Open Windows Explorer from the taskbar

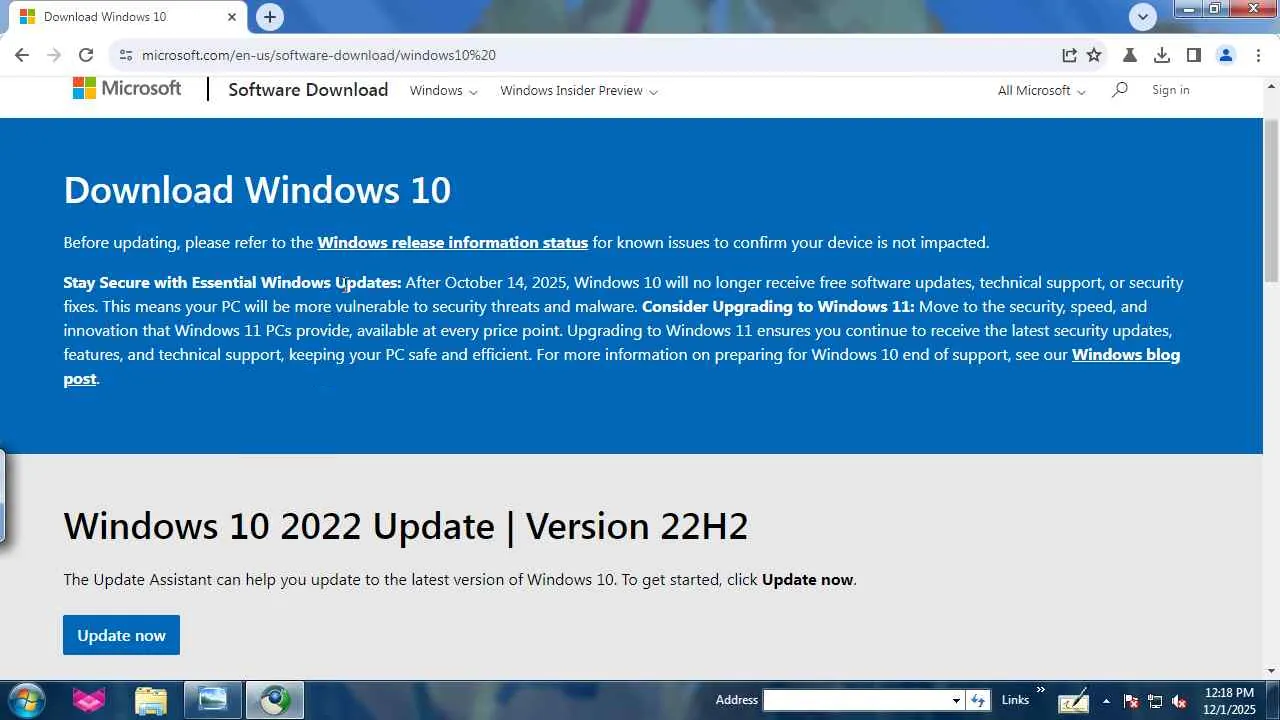pos(150,700)
